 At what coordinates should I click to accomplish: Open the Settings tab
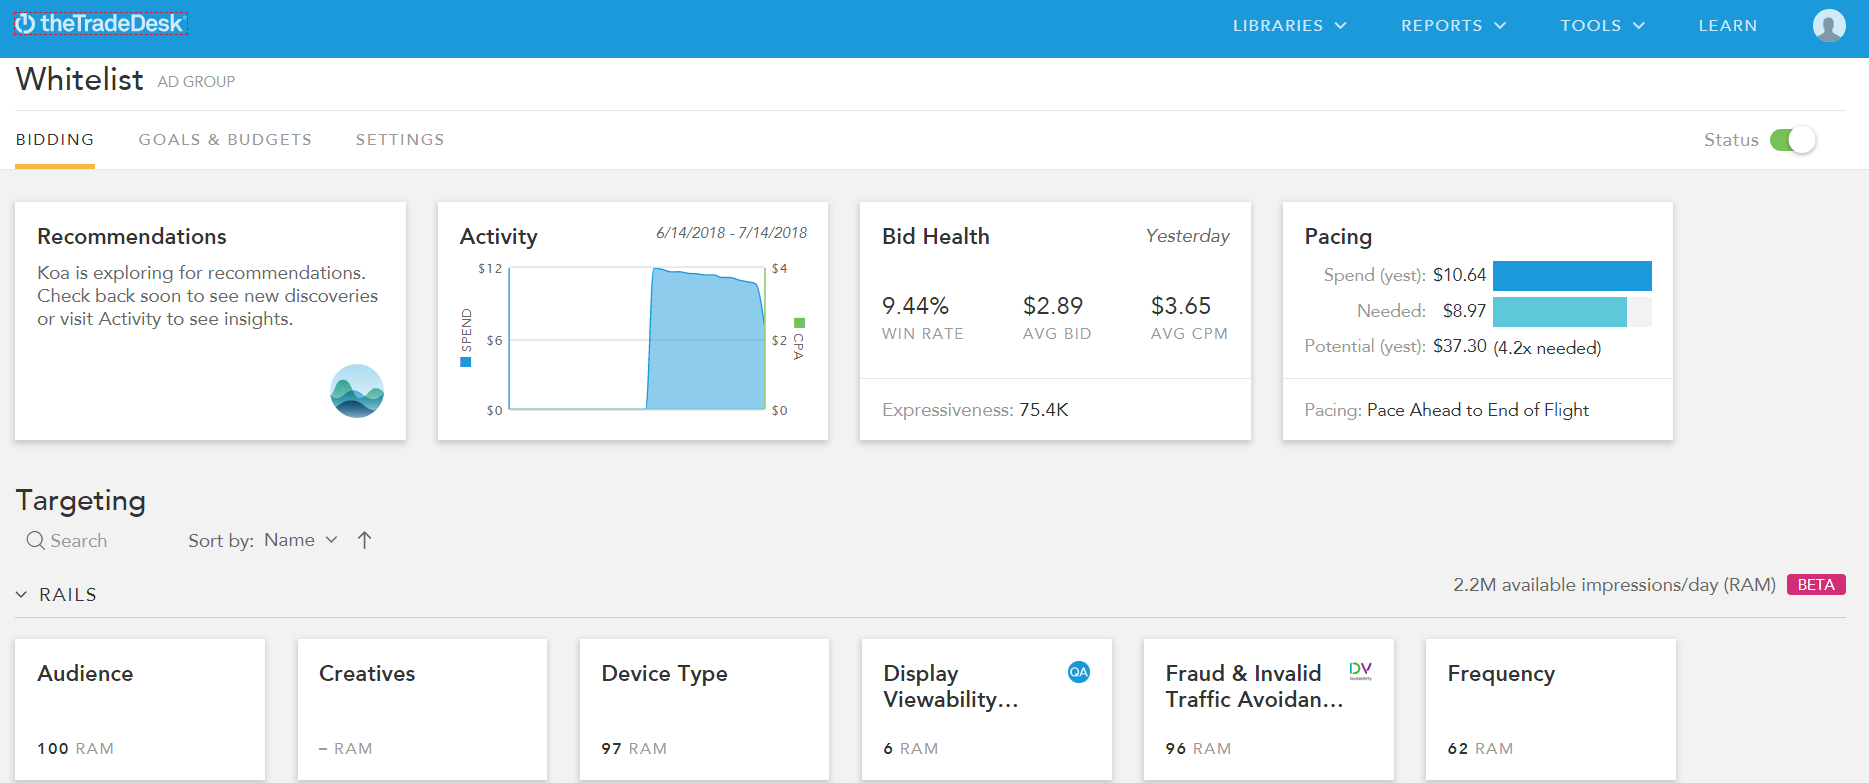(400, 140)
